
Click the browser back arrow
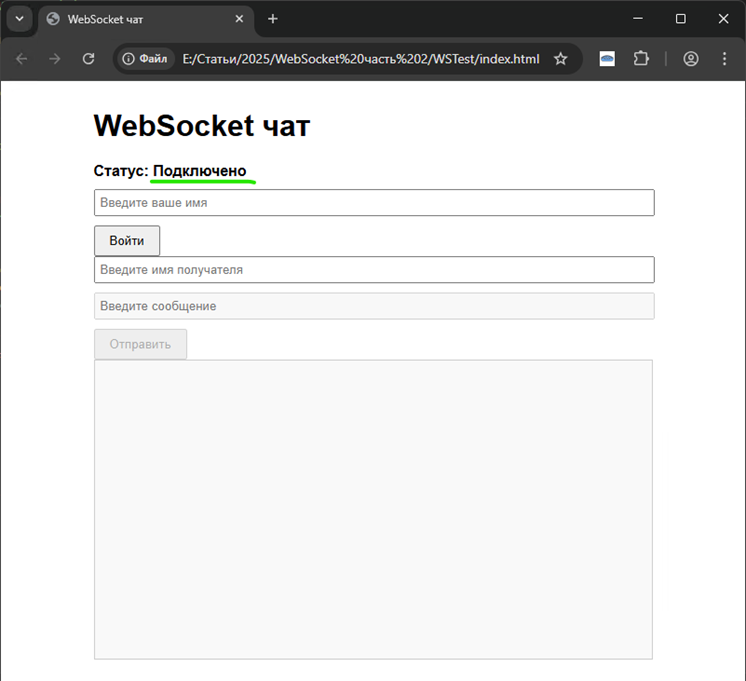point(22,59)
